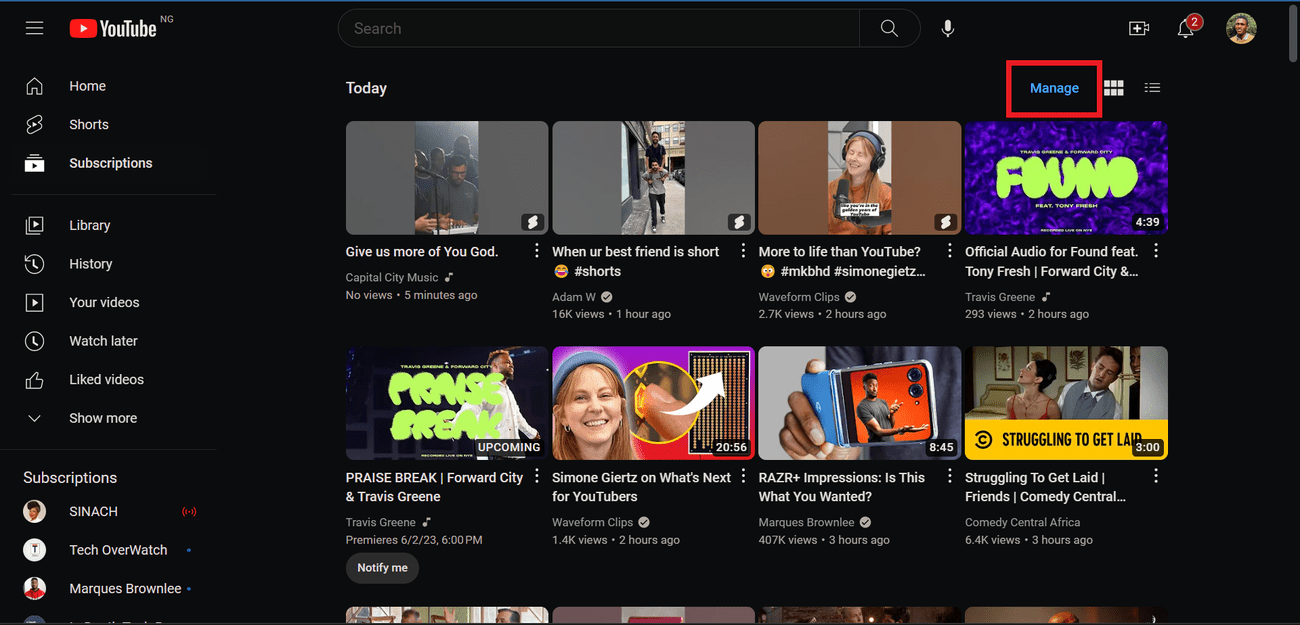Open the Found feat. Tony Fresh thumbnail
Viewport: 1300px width, 625px height.
1065,178
